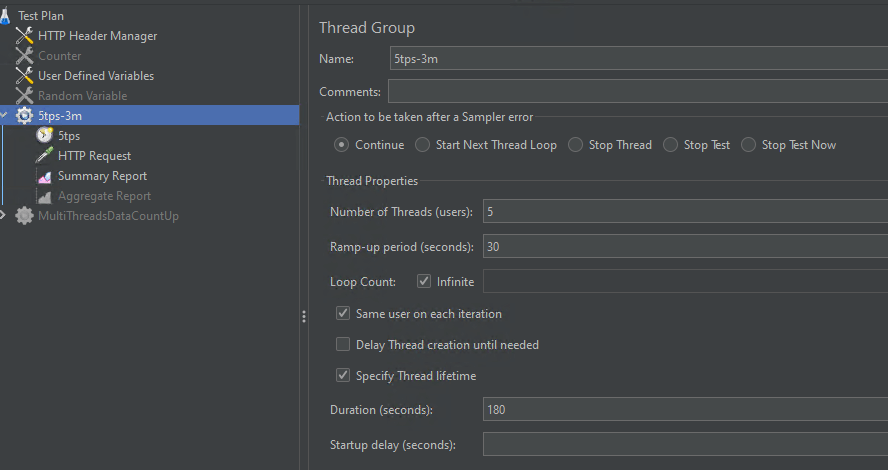Image resolution: width=888 pixels, height=470 pixels.
Task: Collapse the 5tps-3m thread group node
Action: [x=4, y=116]
